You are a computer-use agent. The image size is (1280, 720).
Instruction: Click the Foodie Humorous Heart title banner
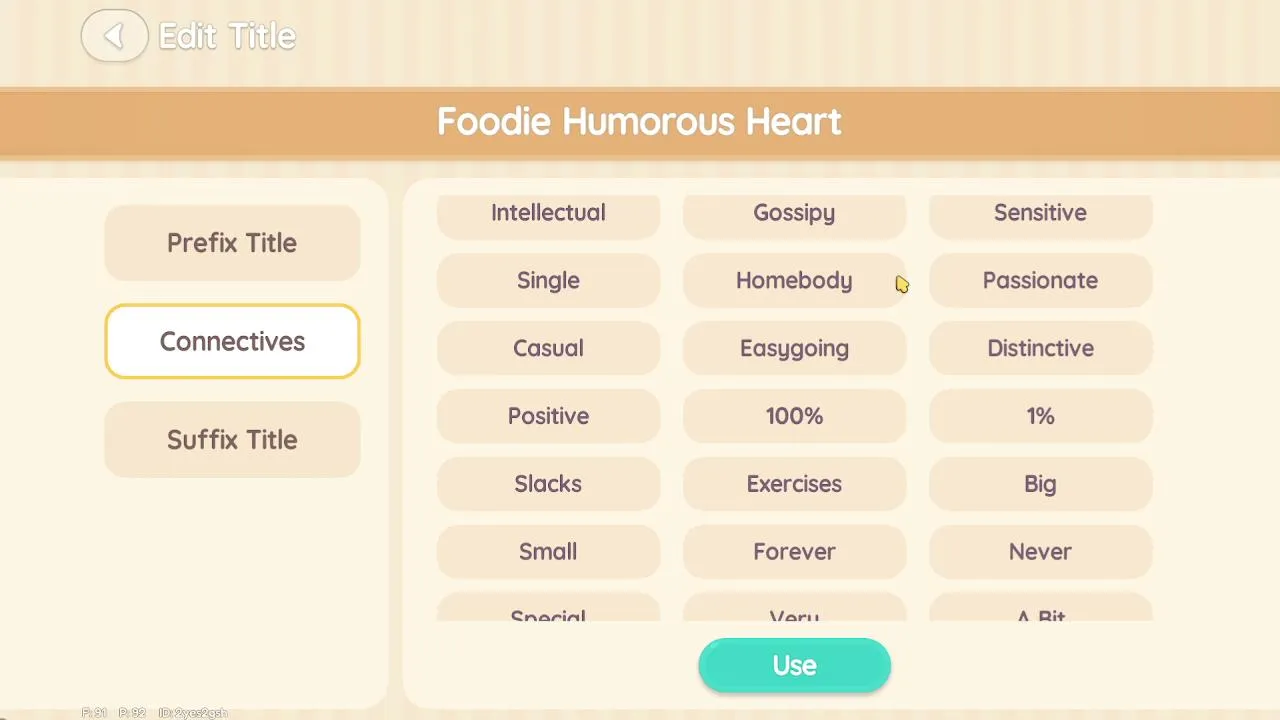coord(640,122)
